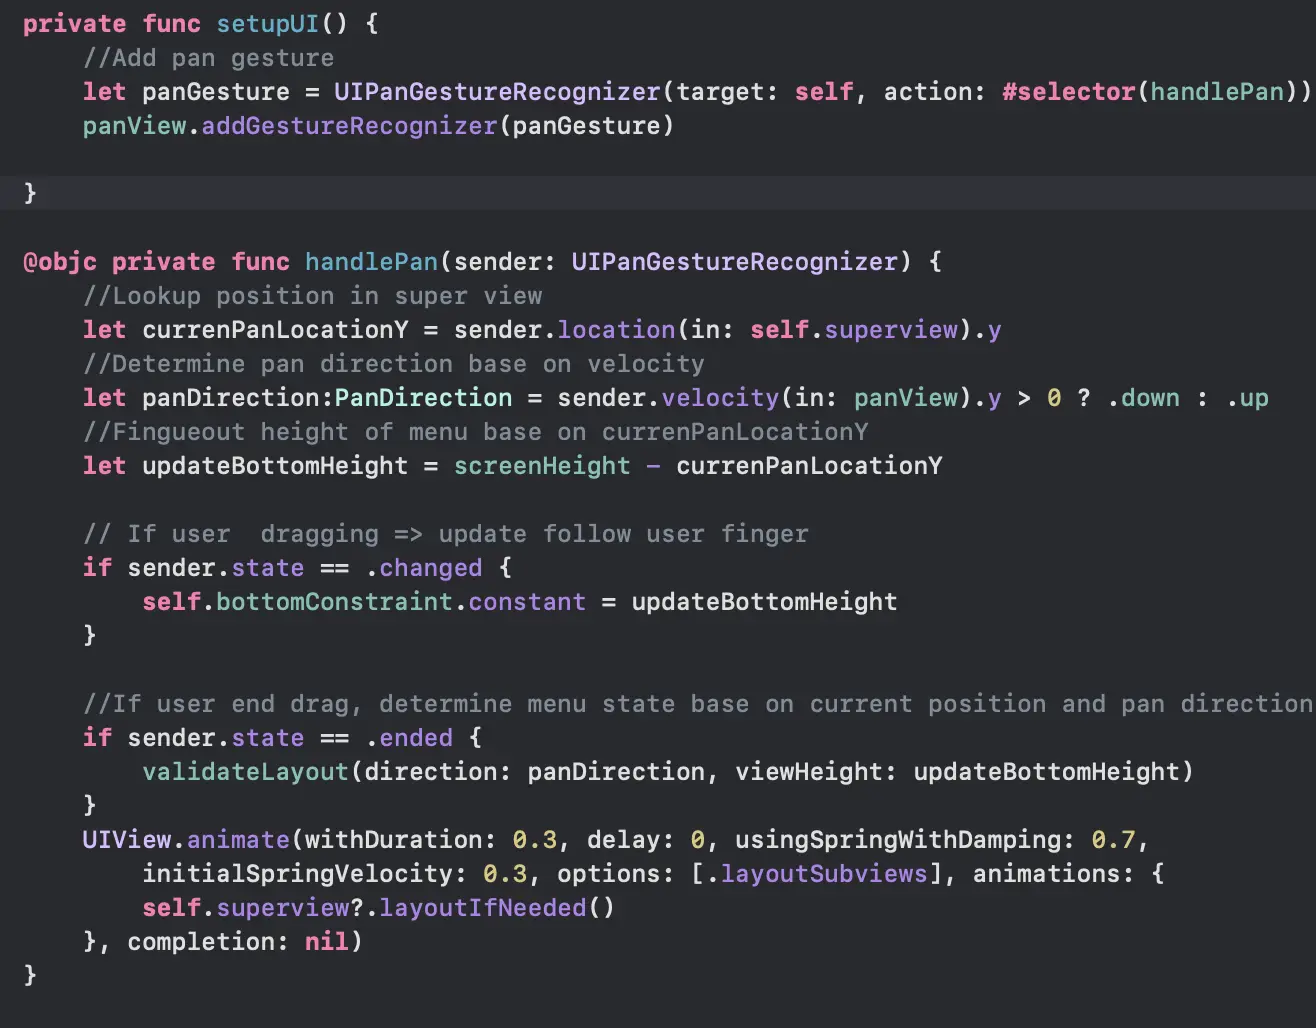Click 'nil' in the completion argument
The image size is (1316, 1028).
click(326, 942)
